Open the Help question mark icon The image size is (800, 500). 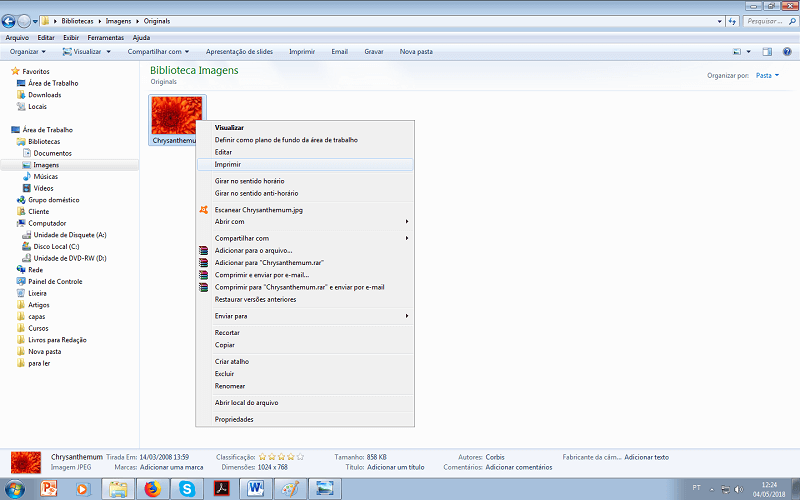click(x=787, y=51)
